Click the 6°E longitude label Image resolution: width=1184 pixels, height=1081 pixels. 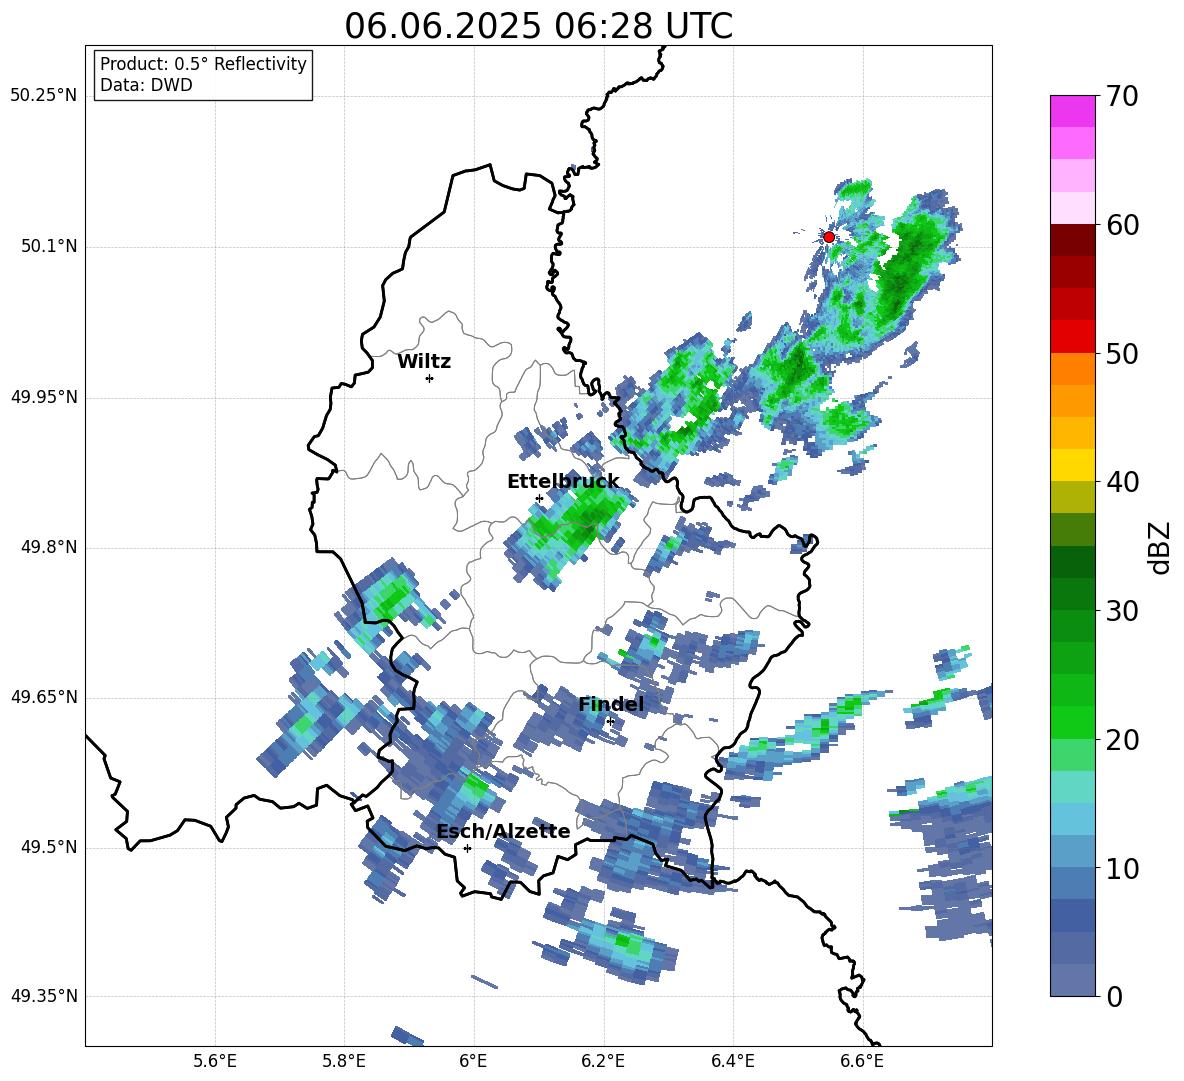point(473,1061)
